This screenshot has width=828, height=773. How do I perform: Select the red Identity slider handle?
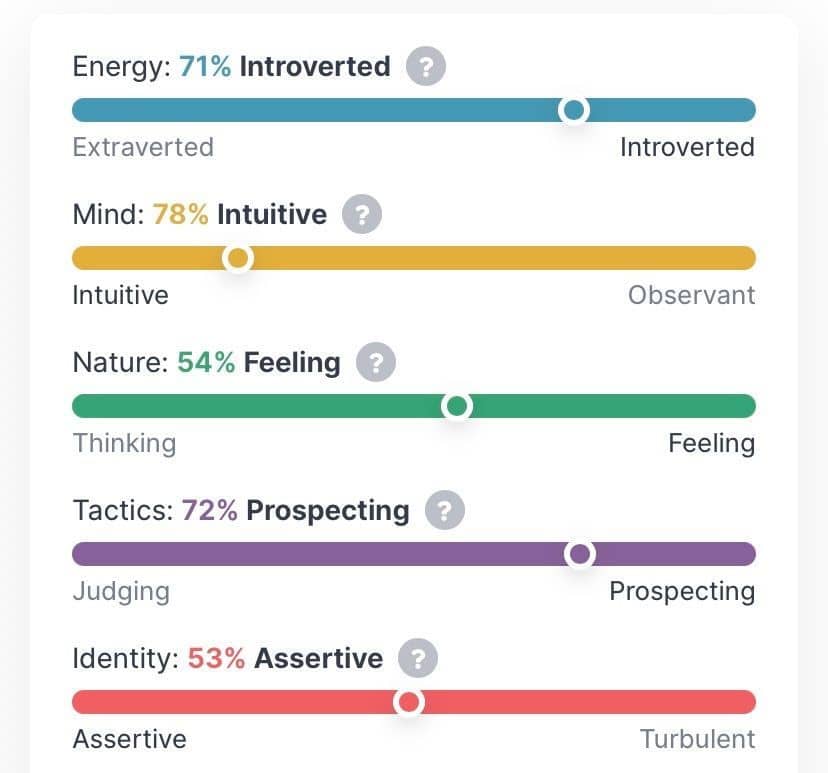(x=409, y=702)
